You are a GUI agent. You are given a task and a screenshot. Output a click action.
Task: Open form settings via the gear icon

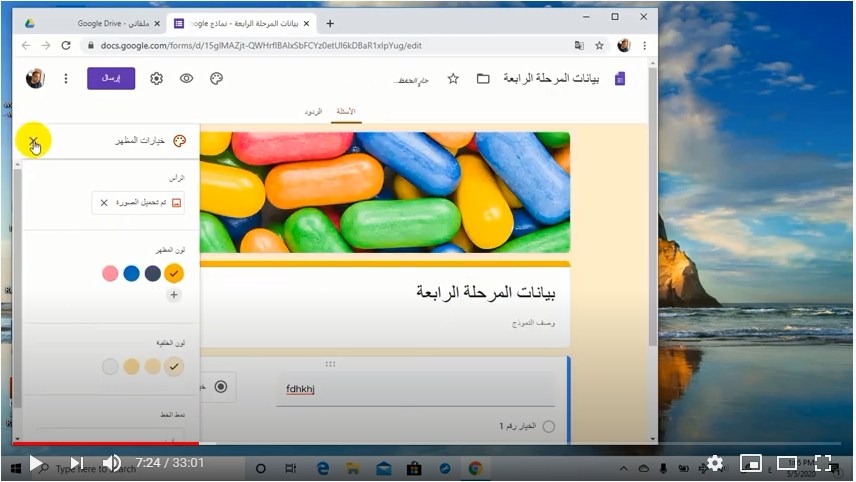pyautogui.click(x=157, y=79)
